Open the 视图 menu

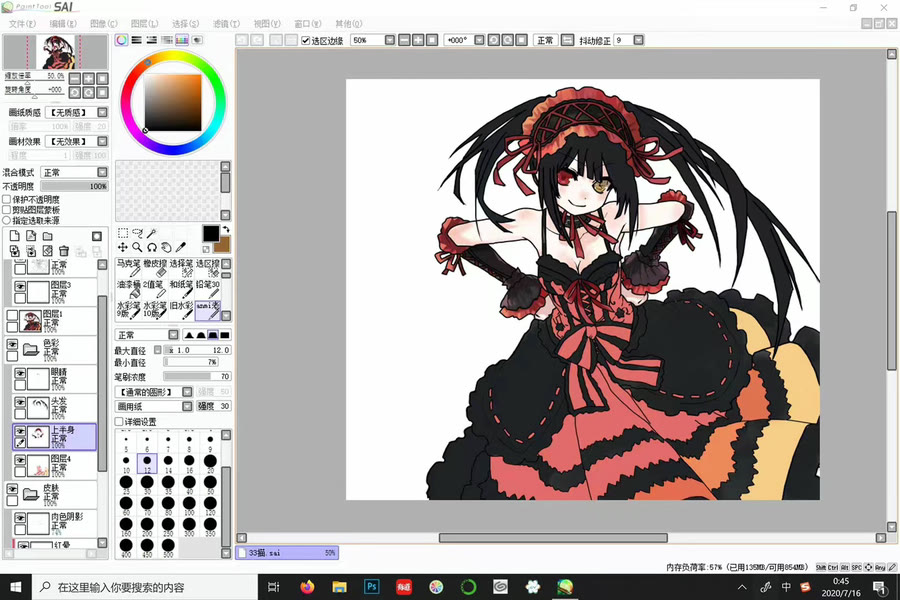267,24
